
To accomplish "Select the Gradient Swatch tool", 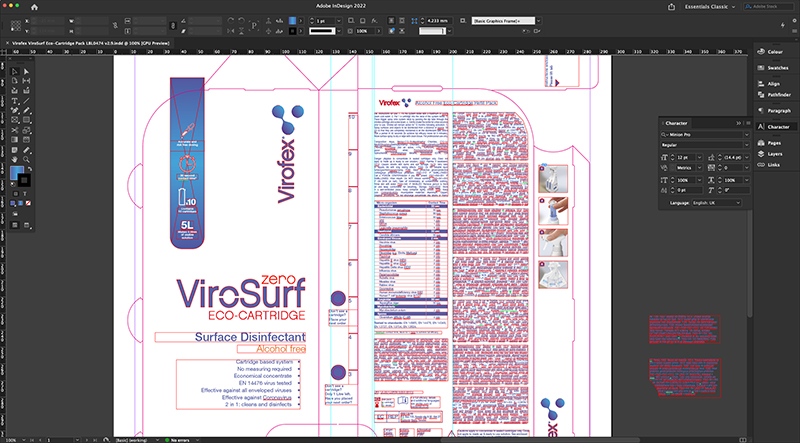I will click(15, 140).
